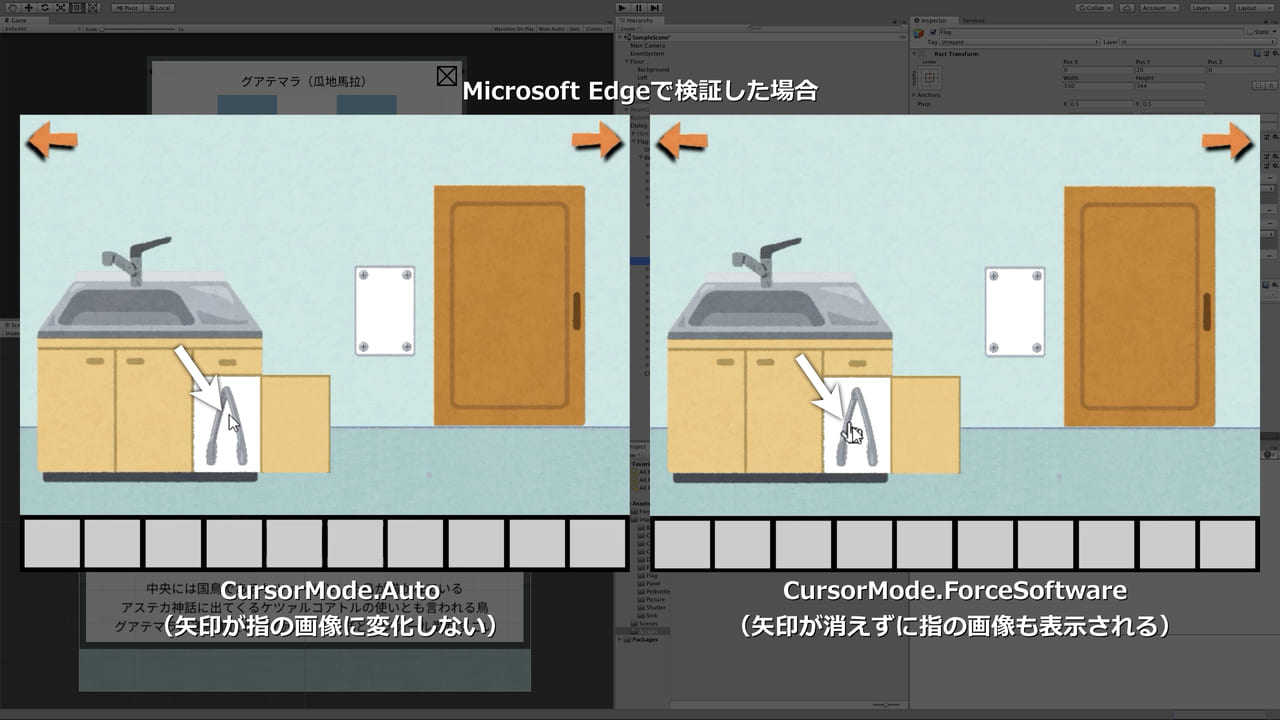Select the Inspector tab

coord(933,20)
